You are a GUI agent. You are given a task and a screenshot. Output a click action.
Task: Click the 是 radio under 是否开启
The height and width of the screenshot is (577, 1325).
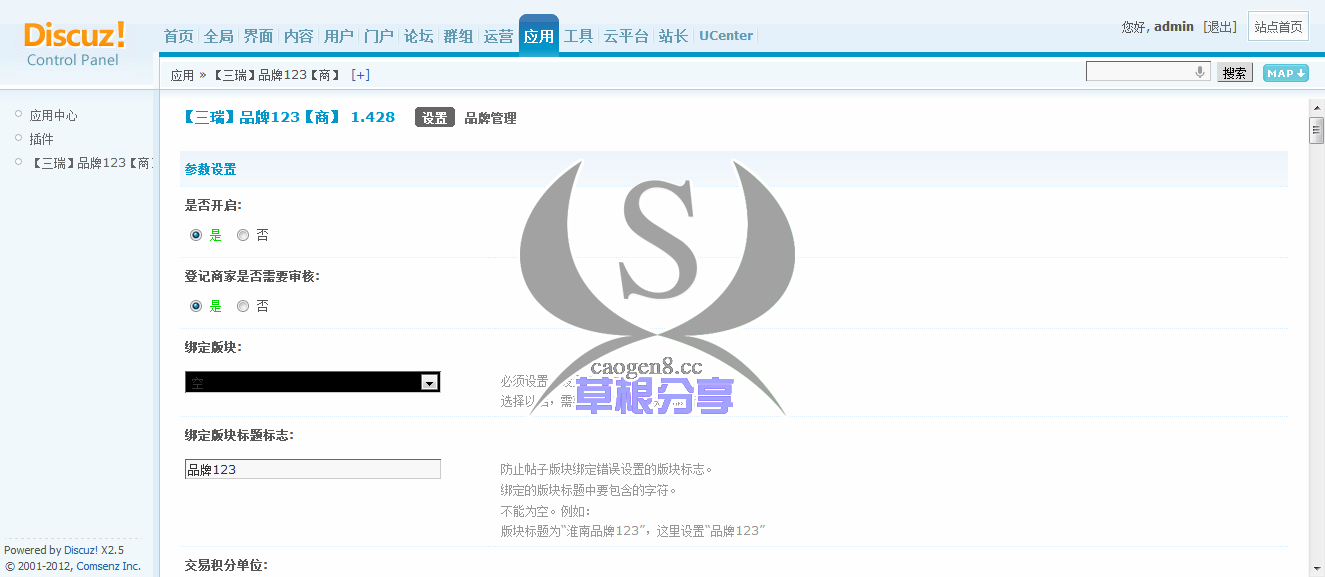pos(195,235)
